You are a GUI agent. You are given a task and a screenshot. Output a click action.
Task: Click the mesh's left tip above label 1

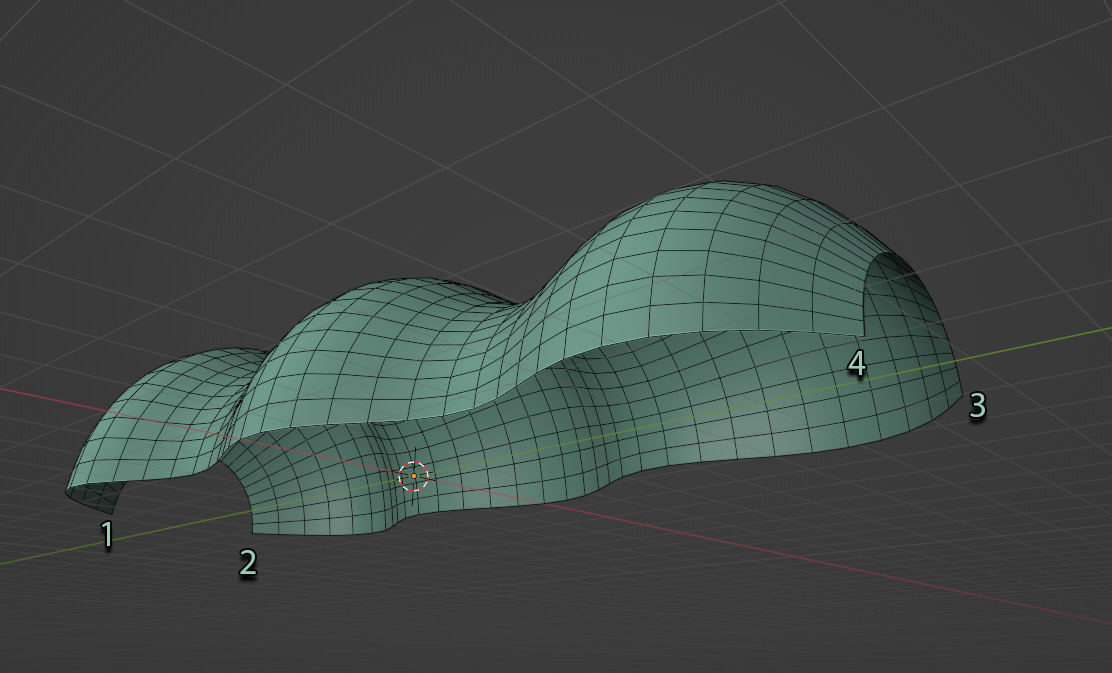click(70, 491)
